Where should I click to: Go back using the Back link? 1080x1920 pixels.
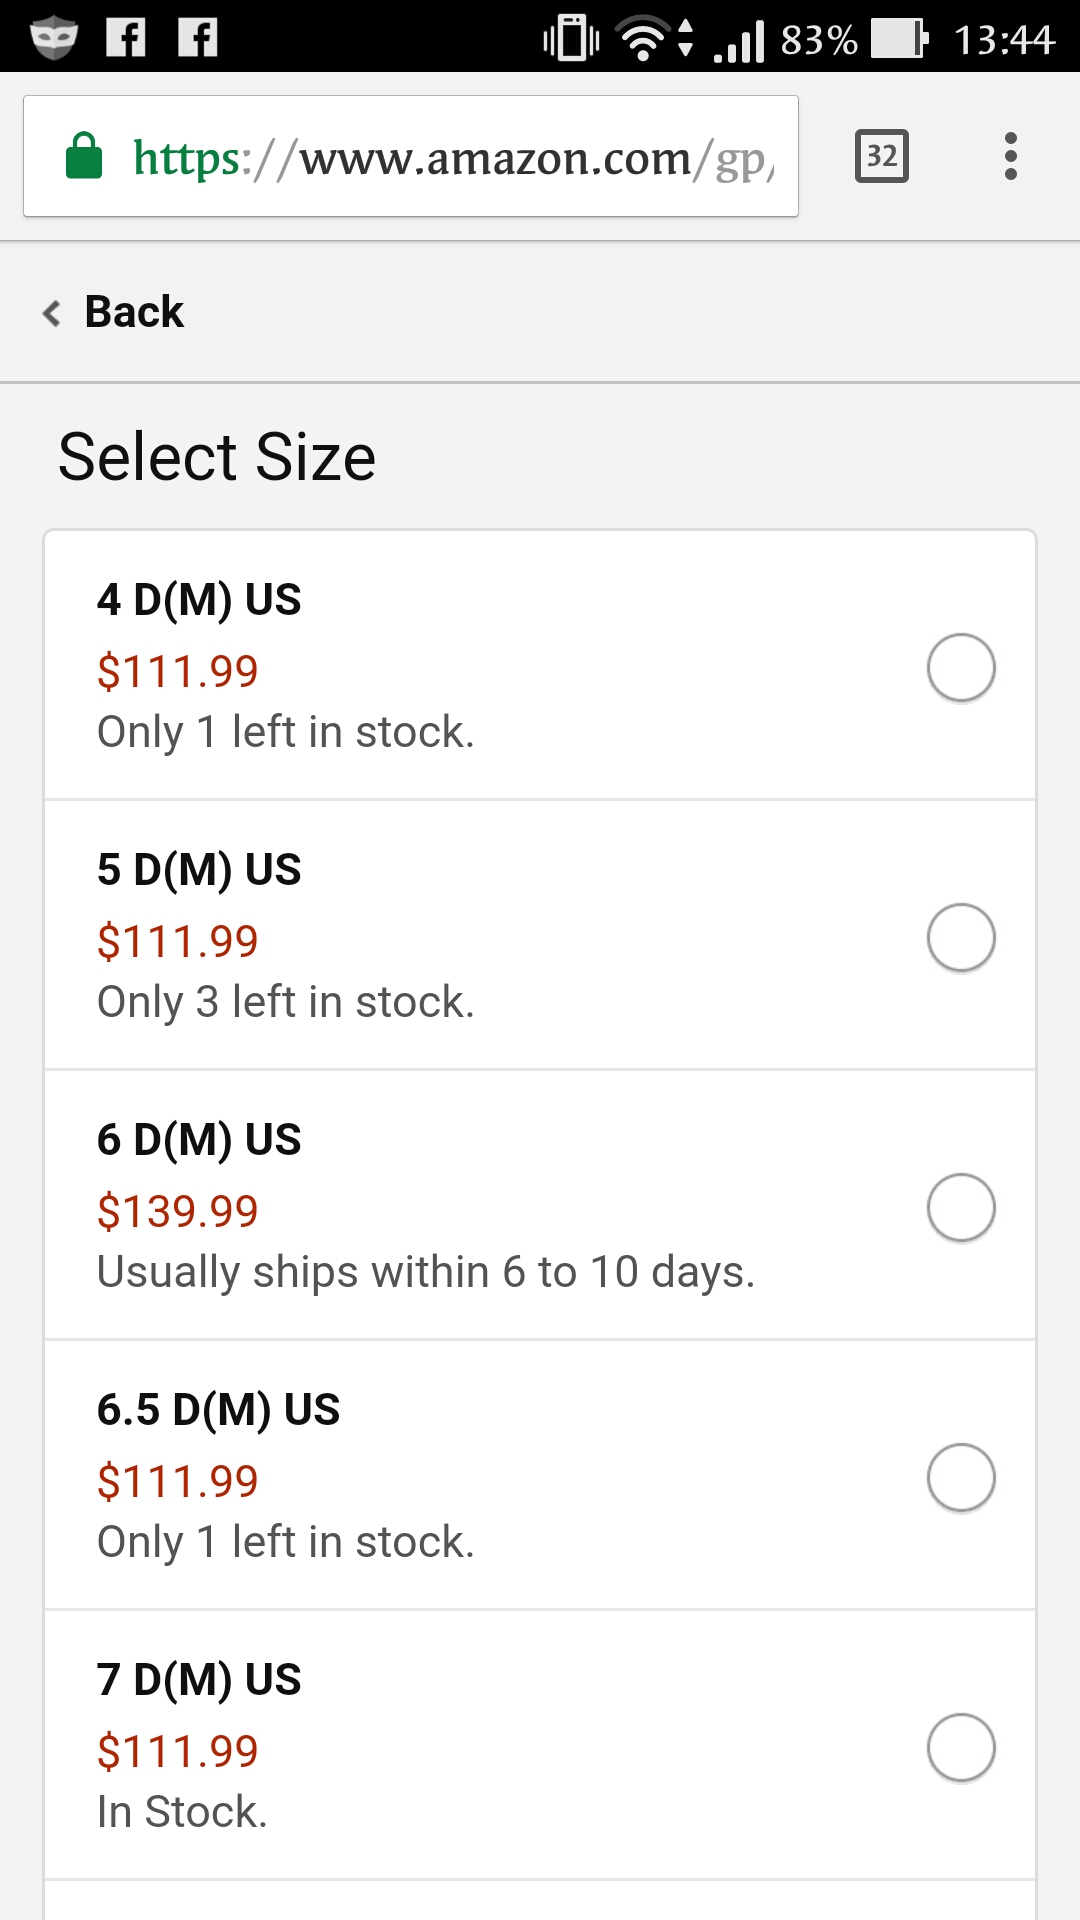[134, 312]
